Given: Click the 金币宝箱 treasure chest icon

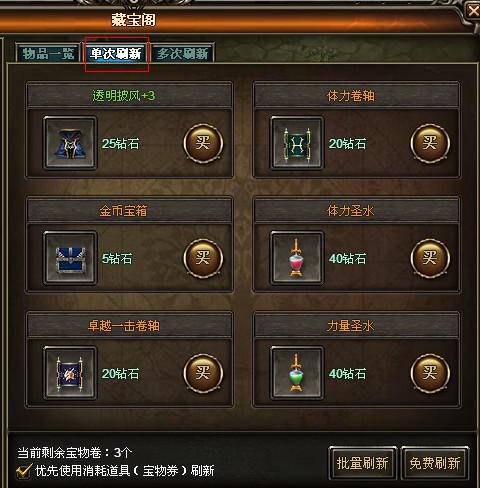Looking at the screenshot, I should tap(70, 258).
